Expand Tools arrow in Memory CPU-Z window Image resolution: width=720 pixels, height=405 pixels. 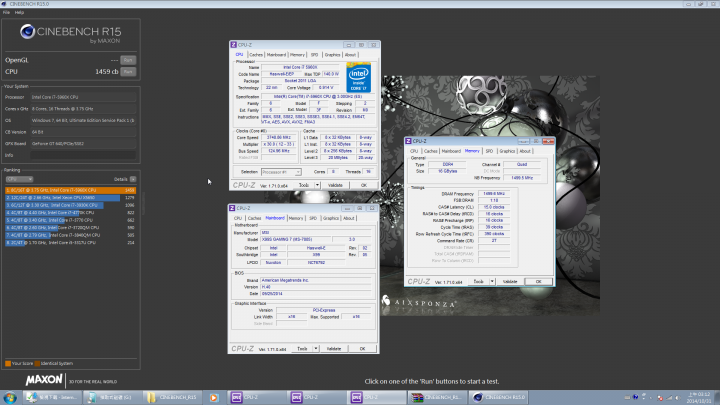[492, 282]
